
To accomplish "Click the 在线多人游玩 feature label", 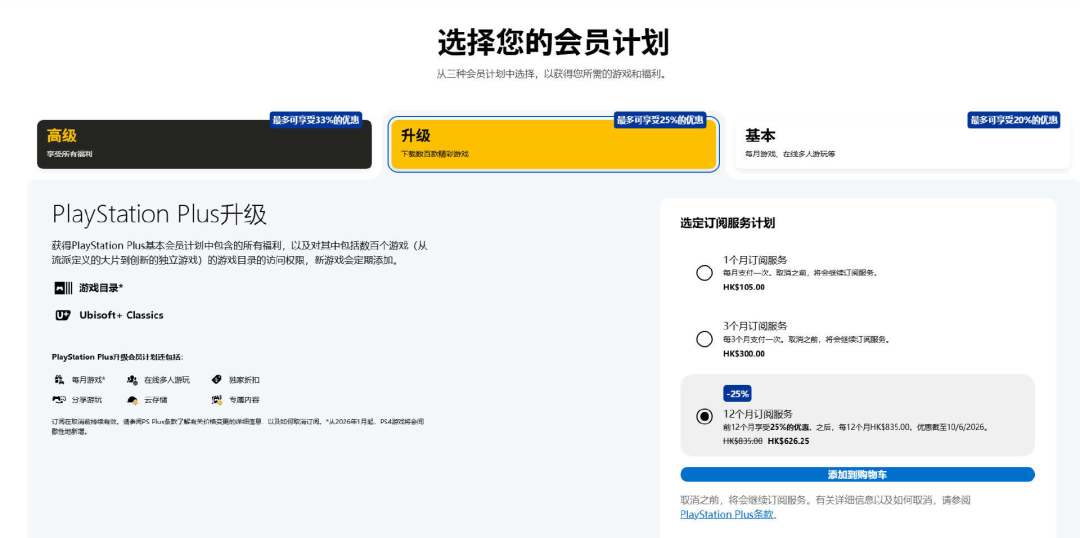I will point(167,380).
